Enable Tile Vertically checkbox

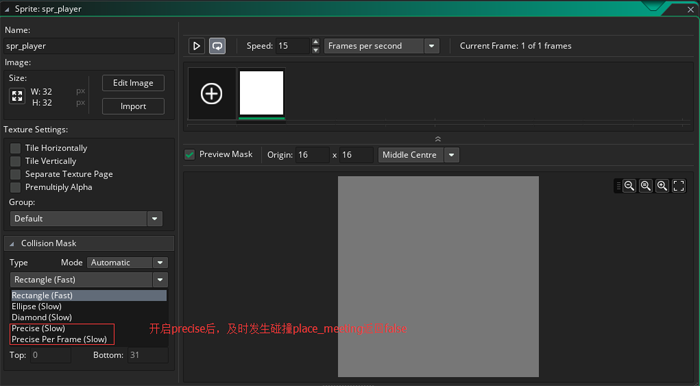coord(16,161)
